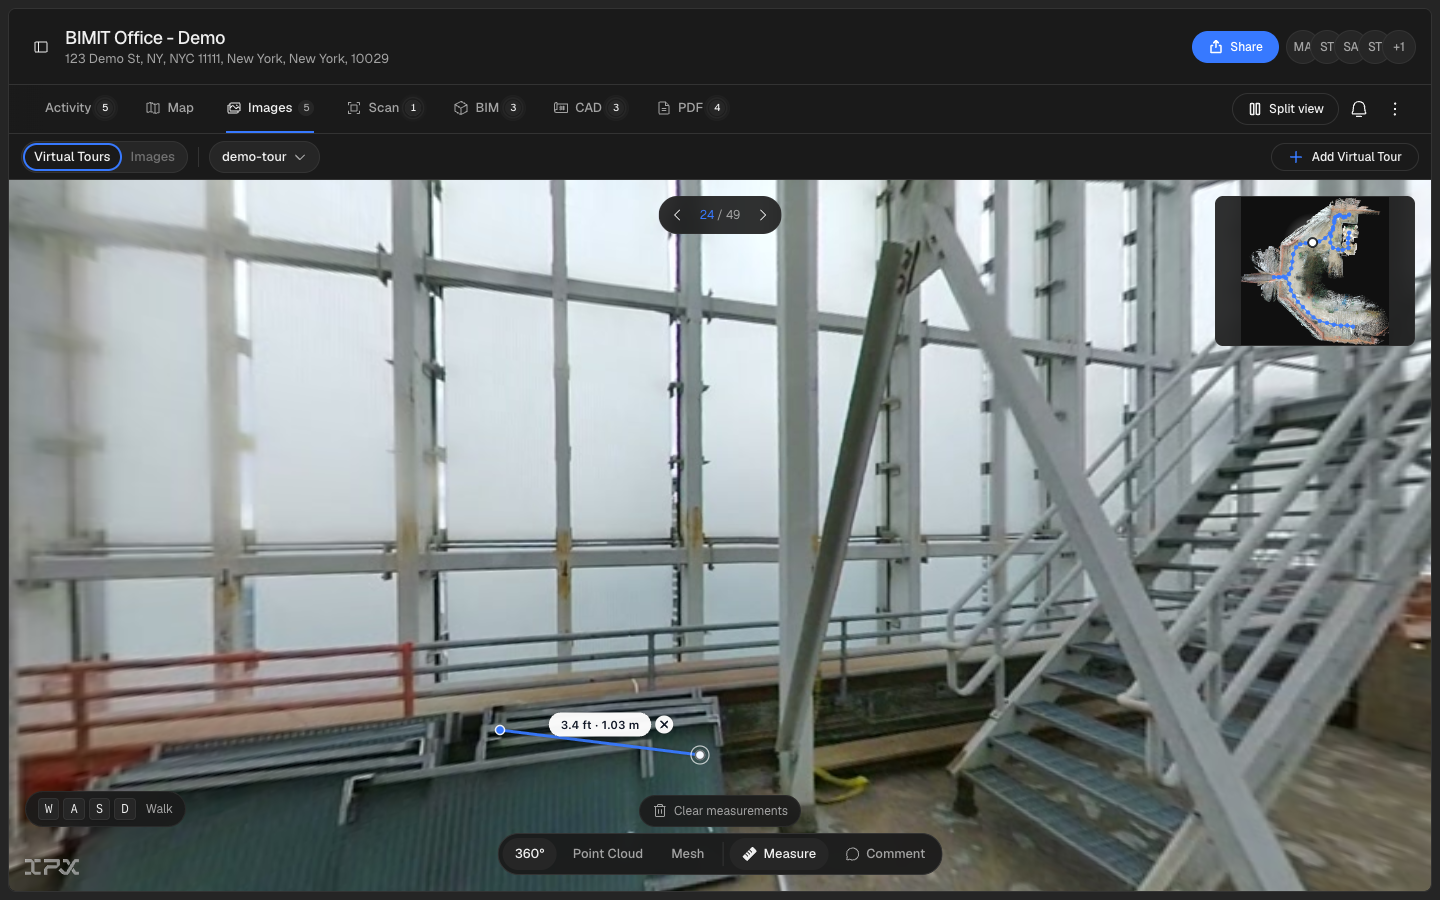Go to next tour image arrow
The height and width of the screenshot is (900, 1440).
pos(763,215)
